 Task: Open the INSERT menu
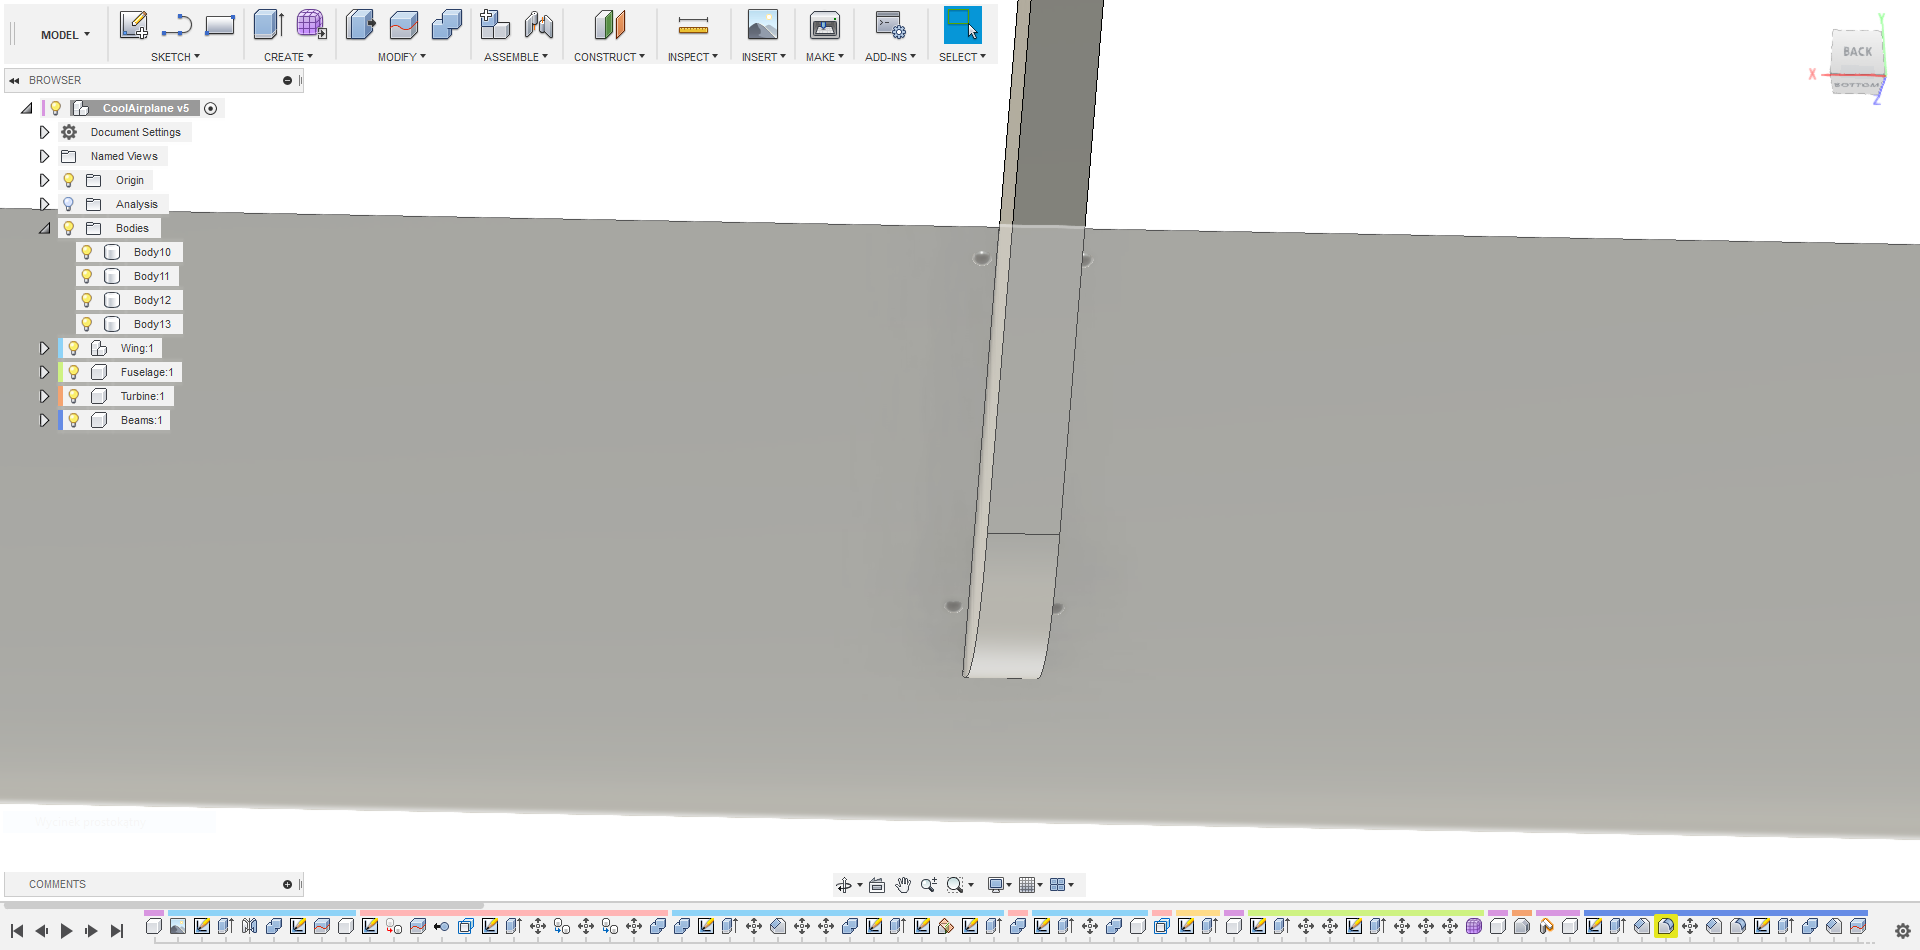(764, 57)
